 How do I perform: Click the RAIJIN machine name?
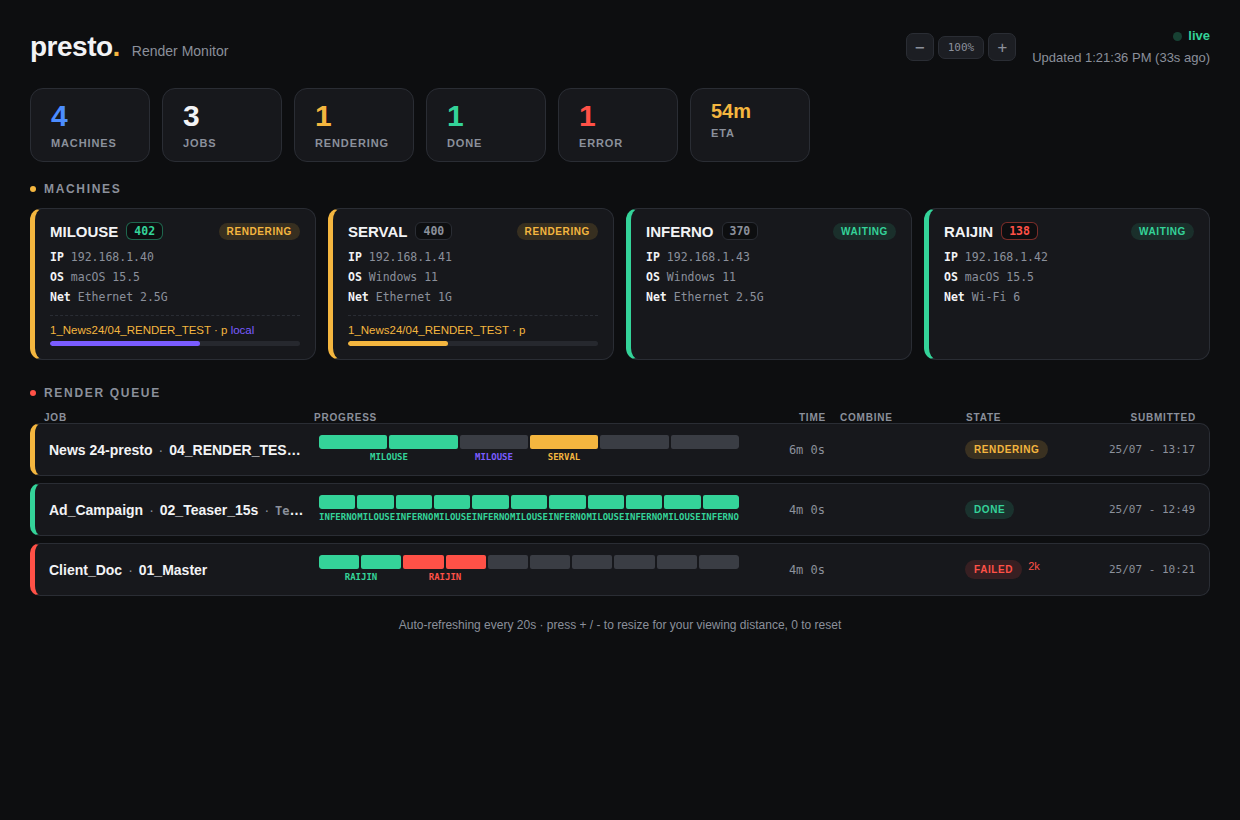pos(968,231)
